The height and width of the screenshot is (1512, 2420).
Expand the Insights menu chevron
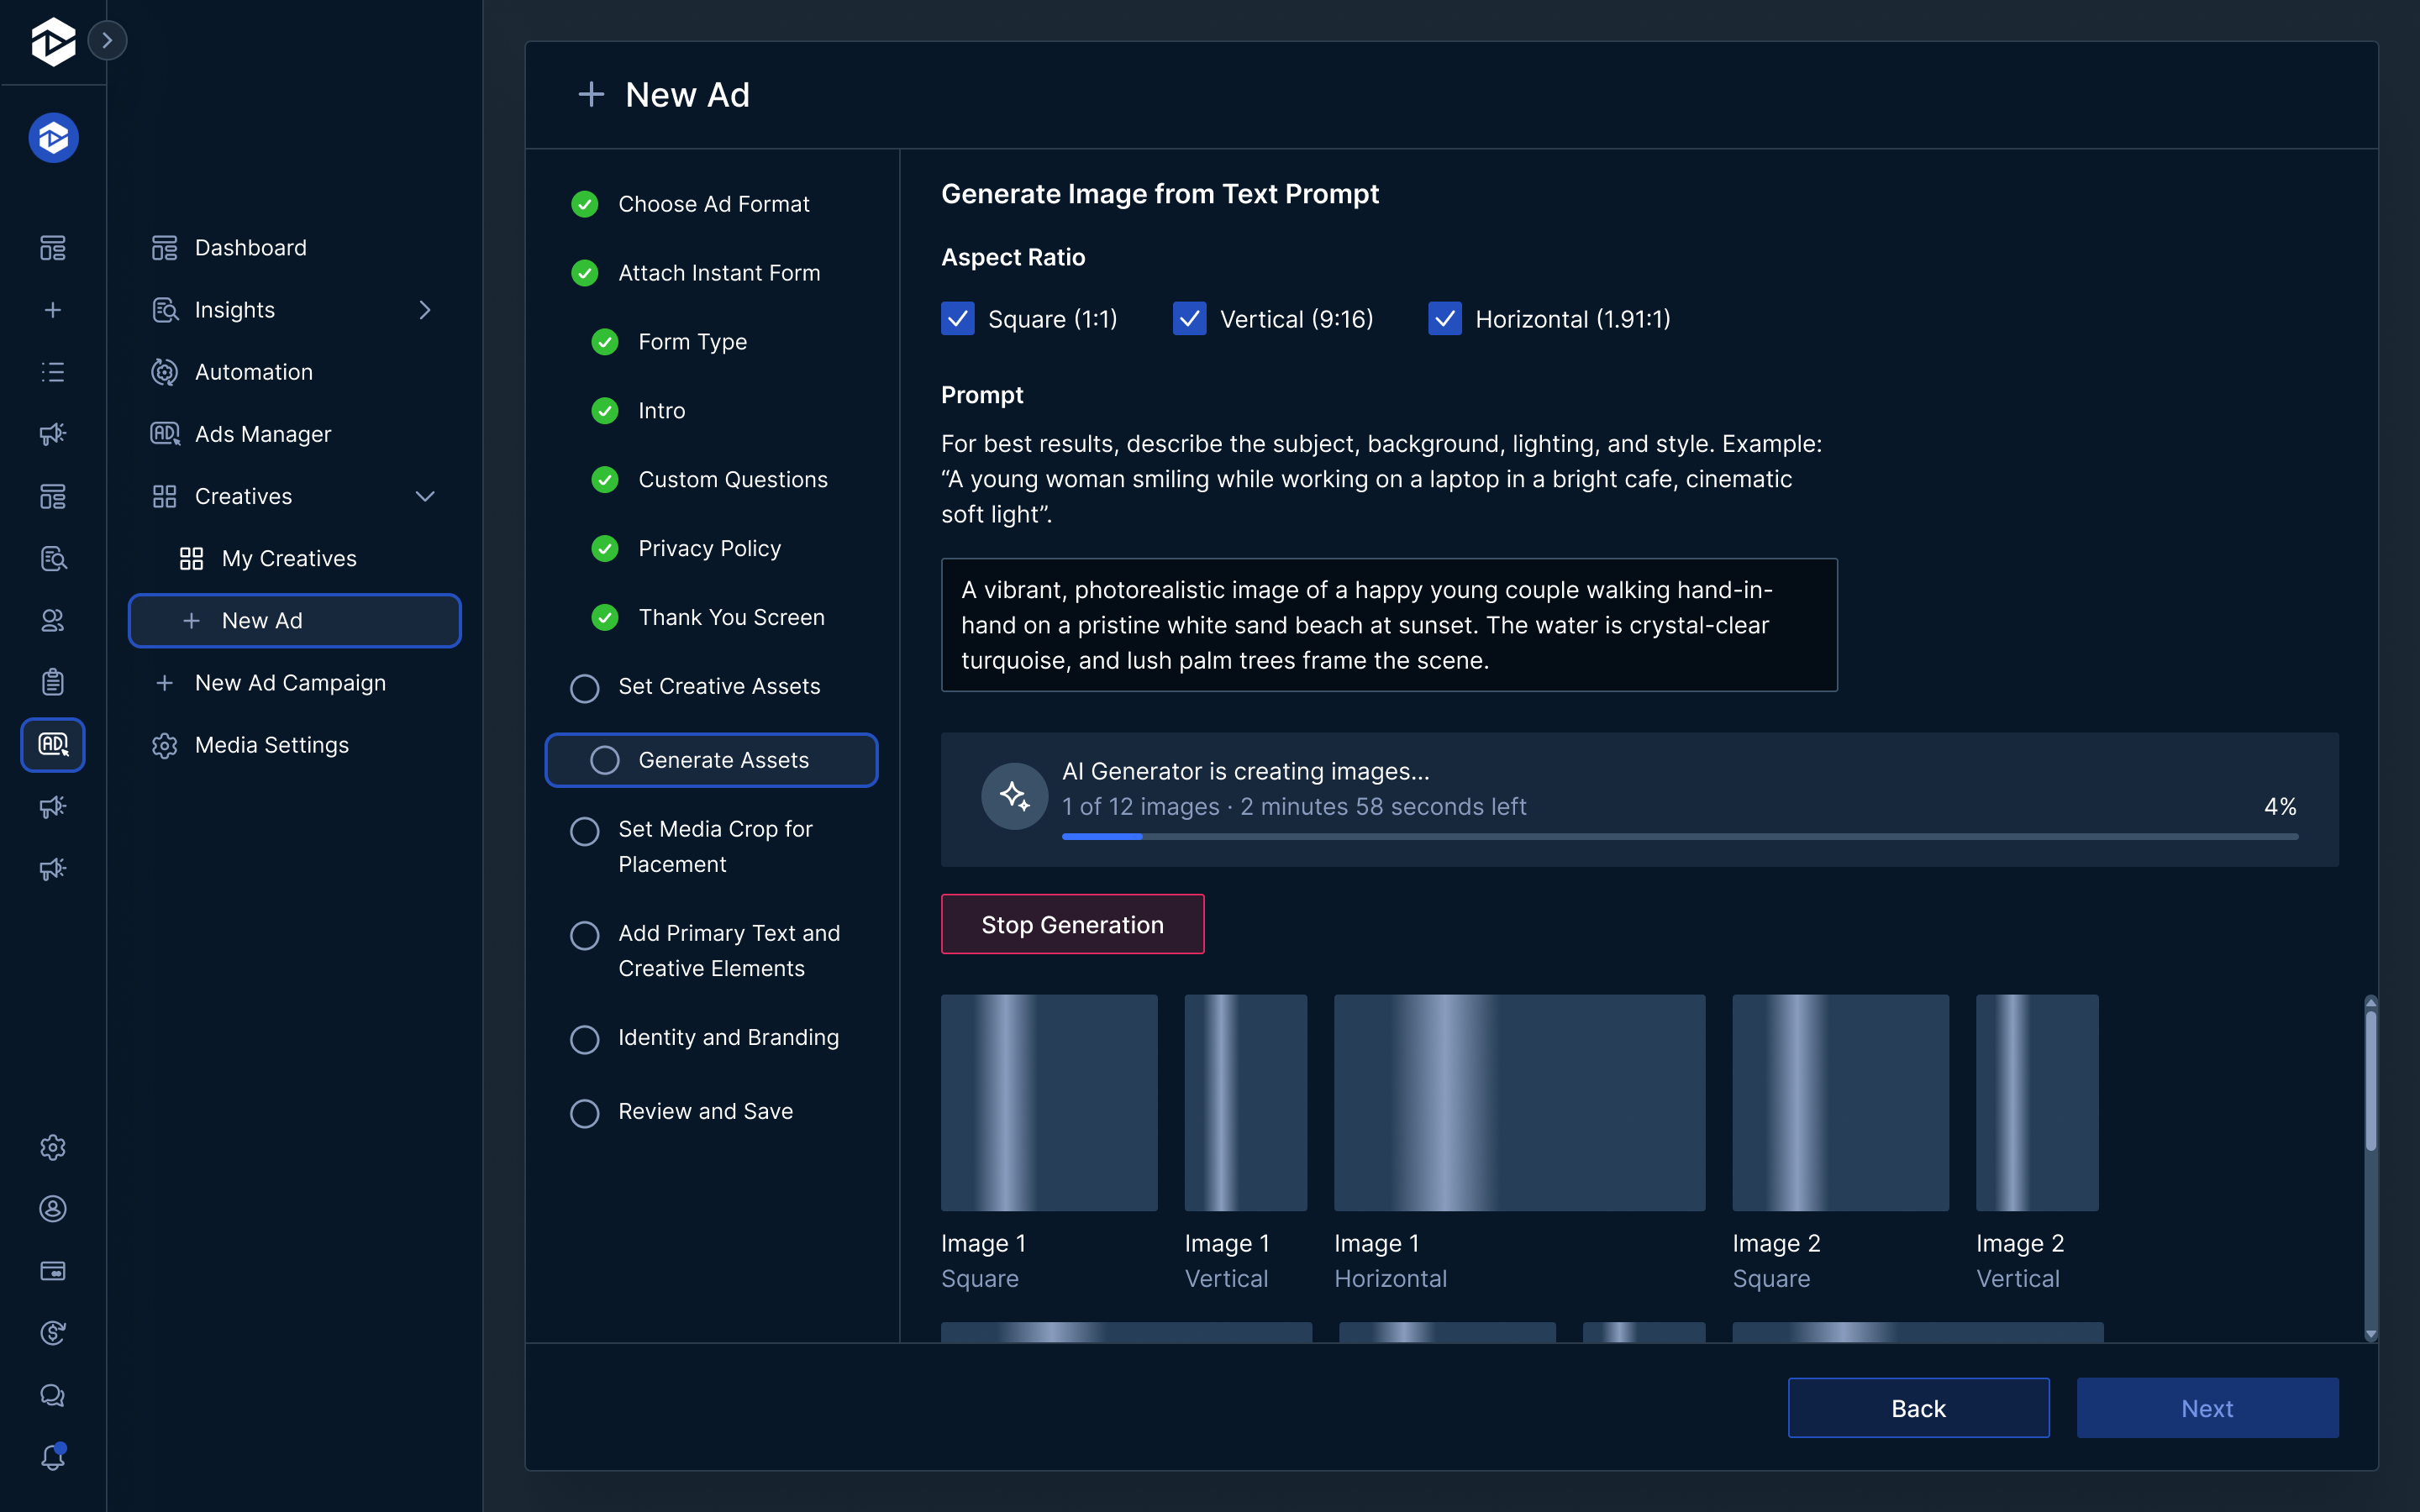pyautogui.click(x=425, y=310)
